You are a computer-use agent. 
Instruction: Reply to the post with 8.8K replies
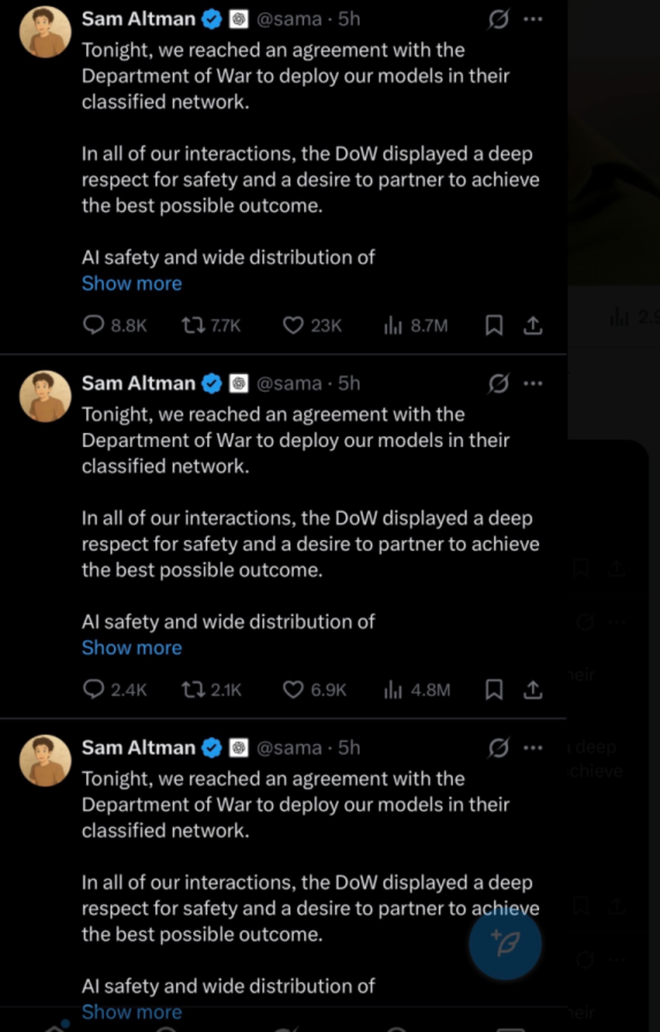(x=94, y=325)
